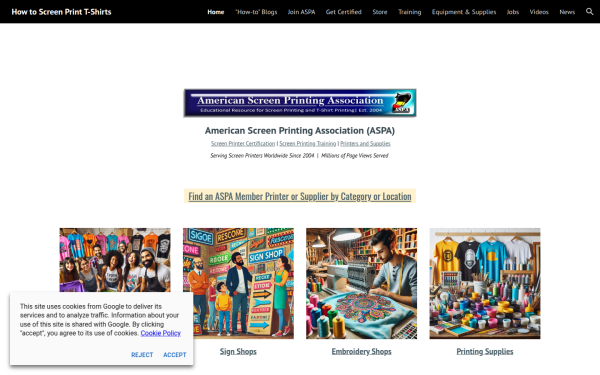600x375 pixels.
Task: Open the sign shop illustration image
Action: point(238,284)
